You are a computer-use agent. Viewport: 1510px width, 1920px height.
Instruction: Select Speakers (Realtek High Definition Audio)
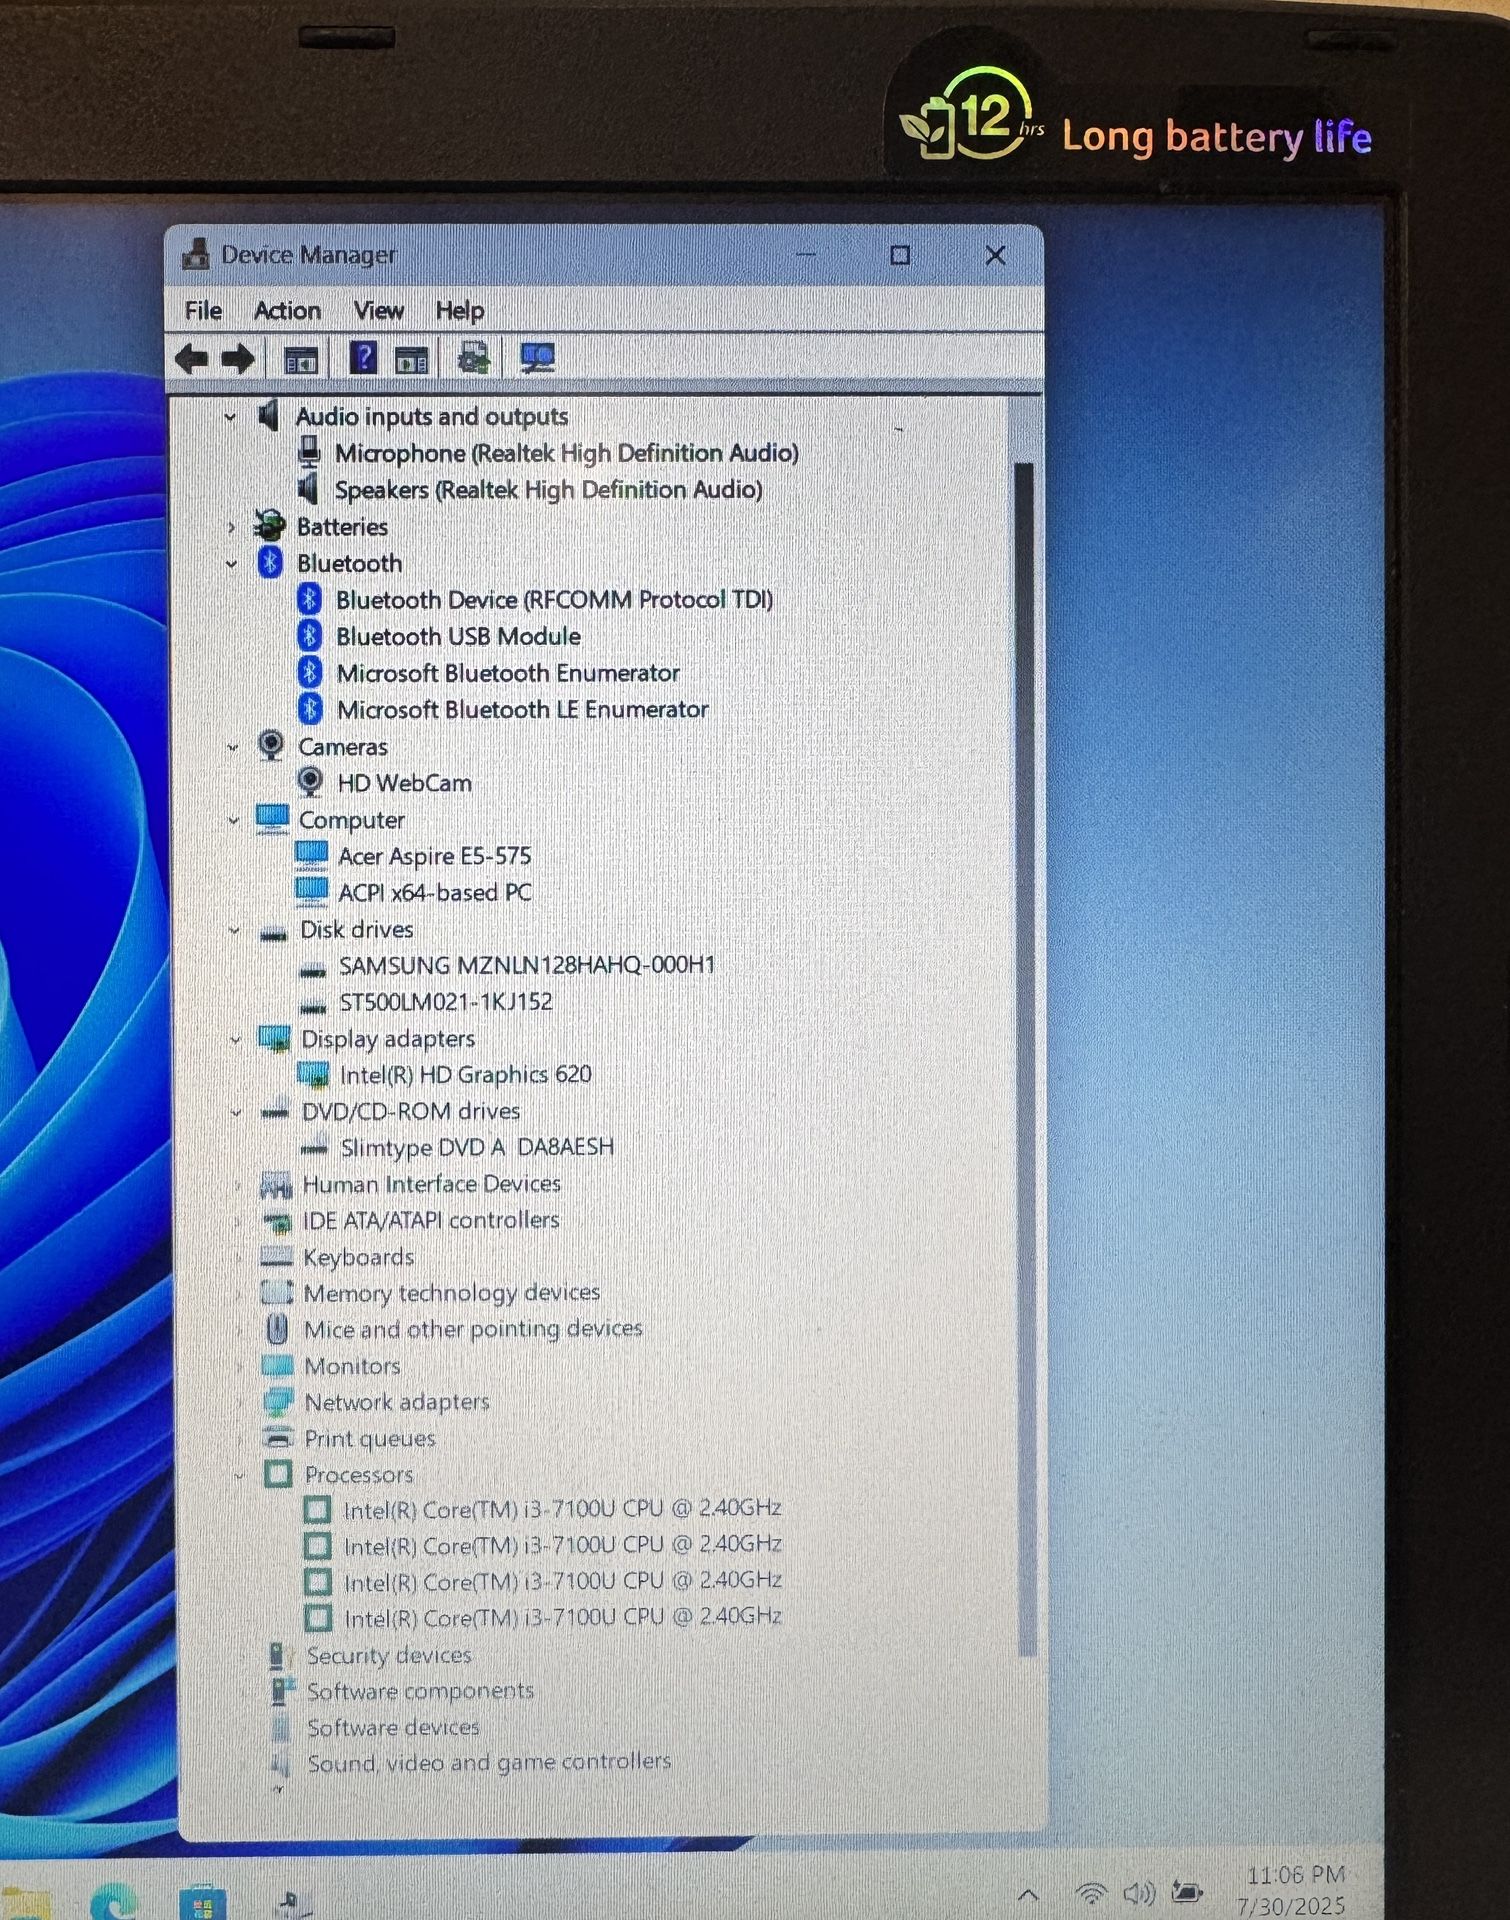[548, 490]
